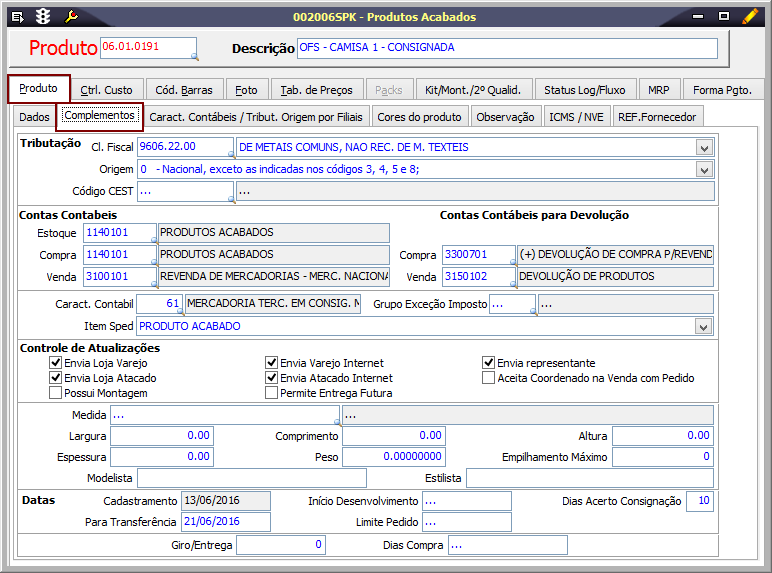The width and height of the screenshot is (772, 573).
Task: Open the Origem dropdown list
Action: [x=705, y=170]
